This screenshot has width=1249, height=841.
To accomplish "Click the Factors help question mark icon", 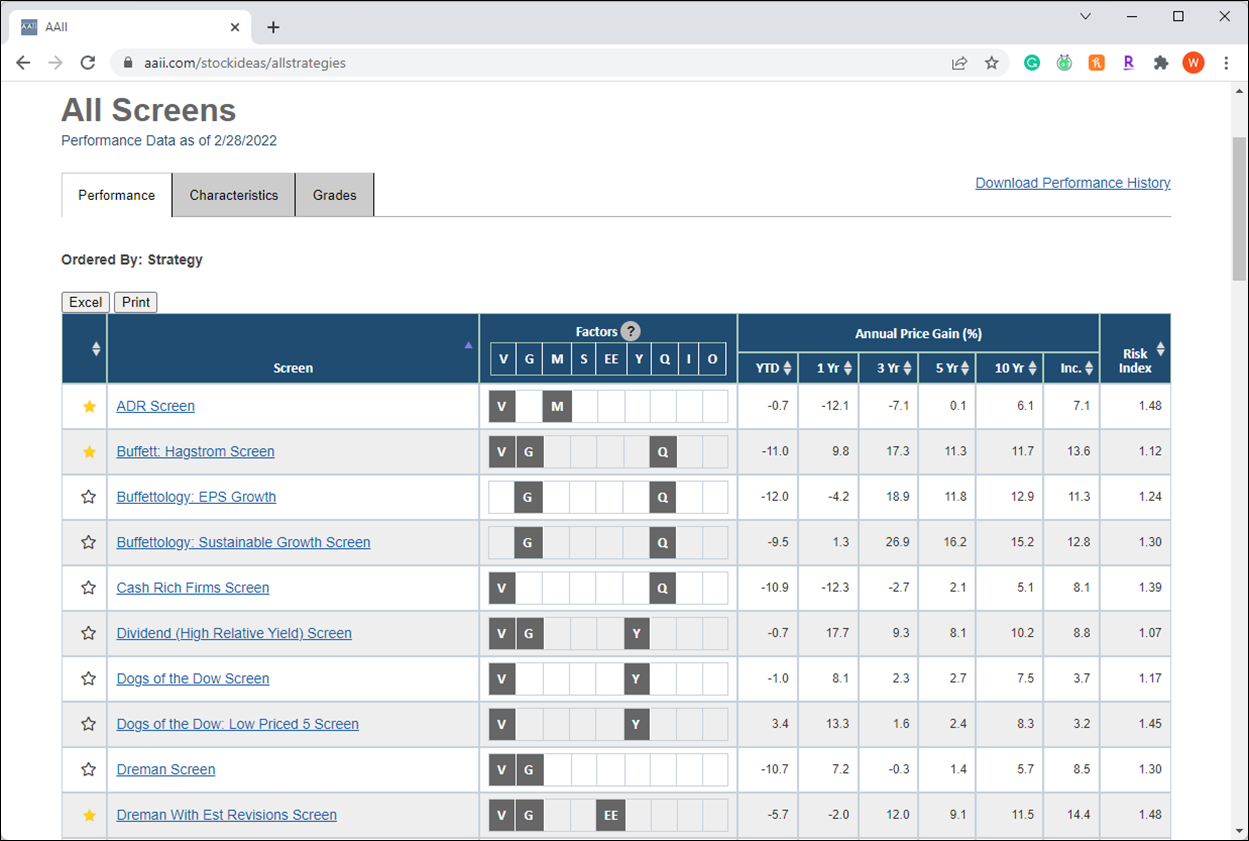I will pyautogui.click(x=630, y=332).
